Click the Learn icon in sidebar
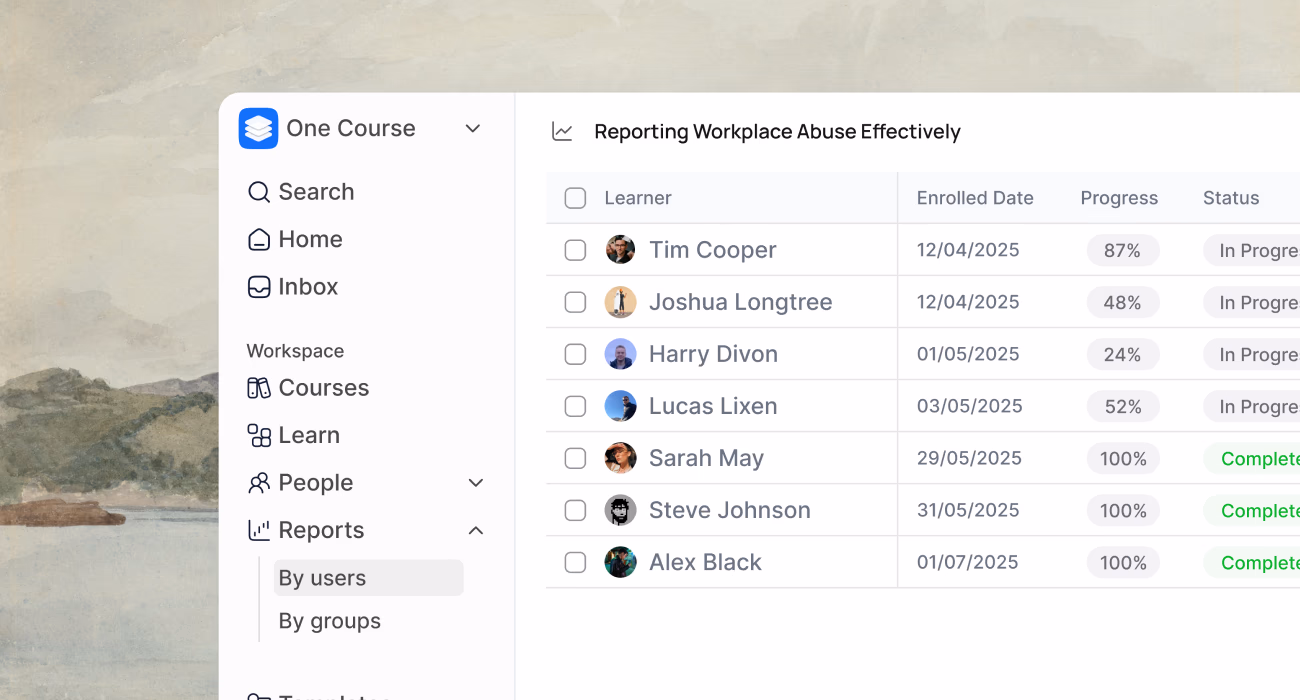1300x700 pixels. [258, 435]
